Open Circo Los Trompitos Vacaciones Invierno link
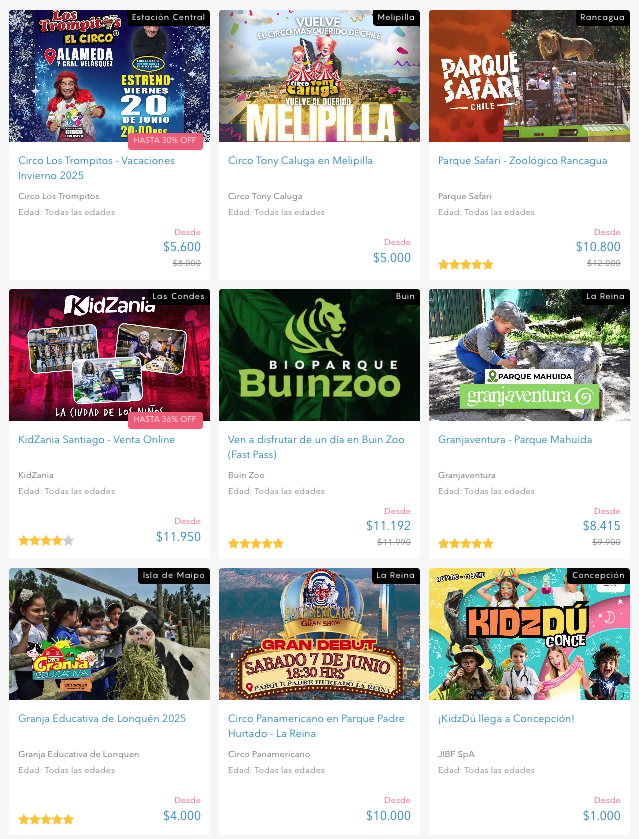The image size is (639, 839). (x=96, y=168)
